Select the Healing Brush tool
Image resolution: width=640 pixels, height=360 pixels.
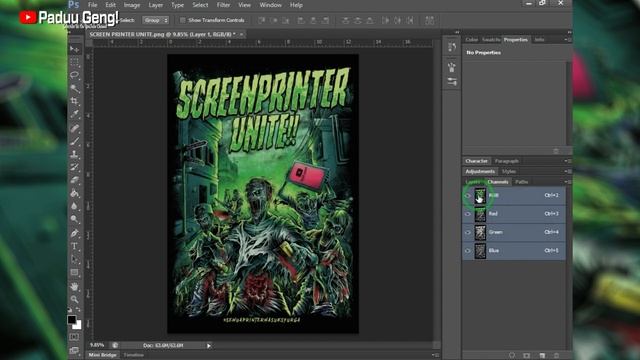pyautogui.click(x=74, y=129)
